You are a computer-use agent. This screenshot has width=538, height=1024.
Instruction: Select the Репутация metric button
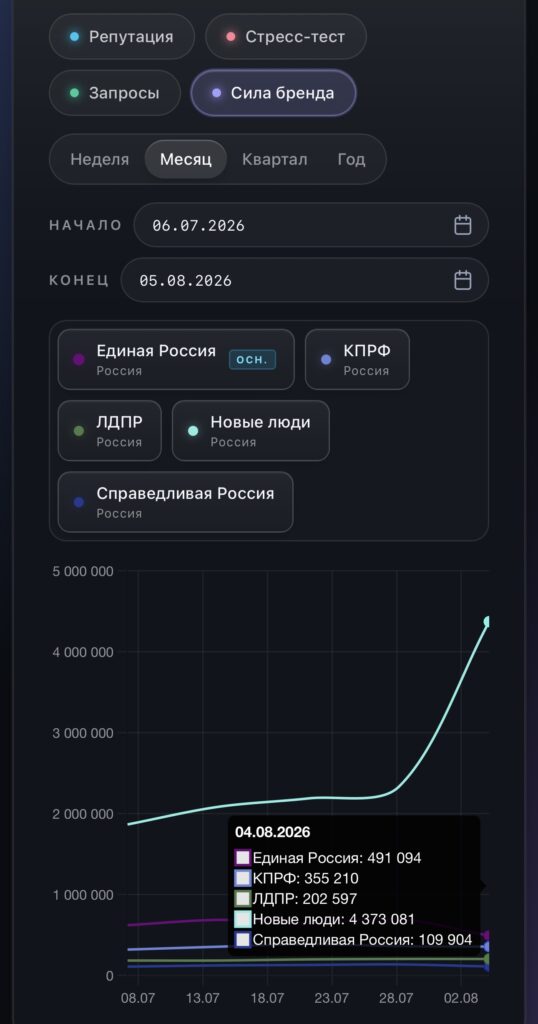121,37
